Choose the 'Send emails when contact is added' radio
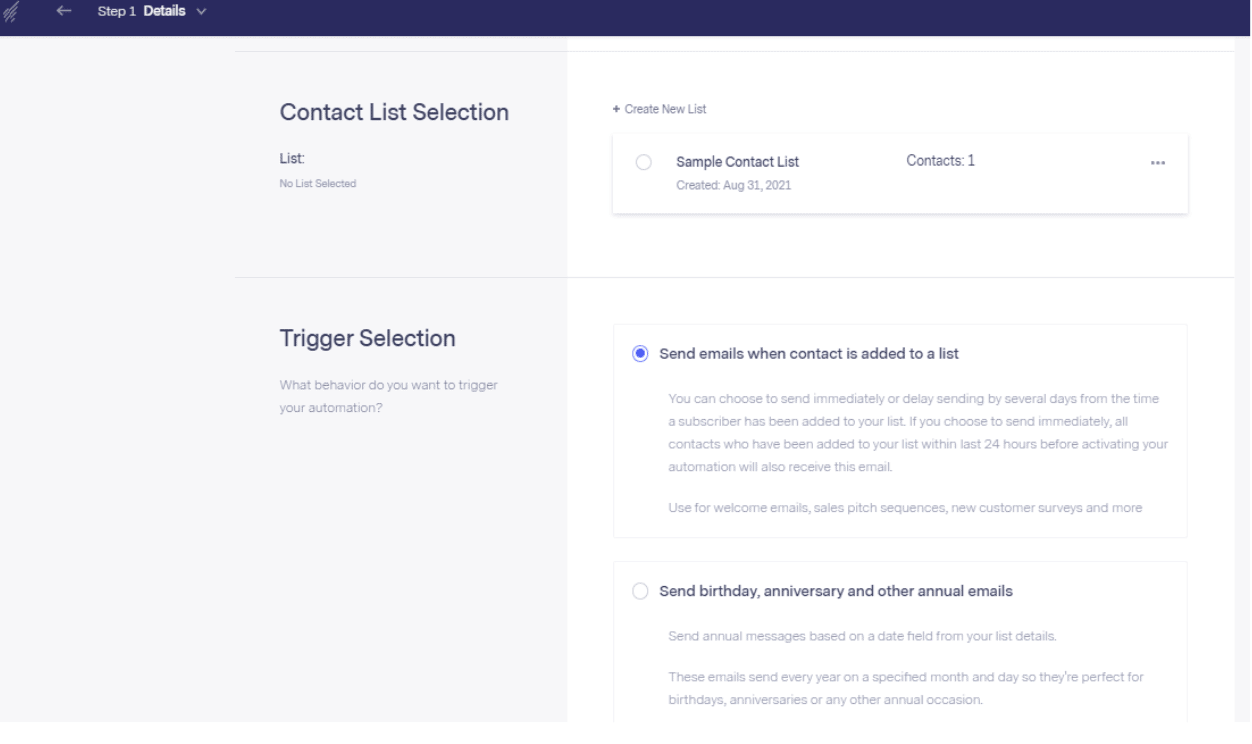The height and width of the screenshot is (744, 1252). [x=641, y=354]
